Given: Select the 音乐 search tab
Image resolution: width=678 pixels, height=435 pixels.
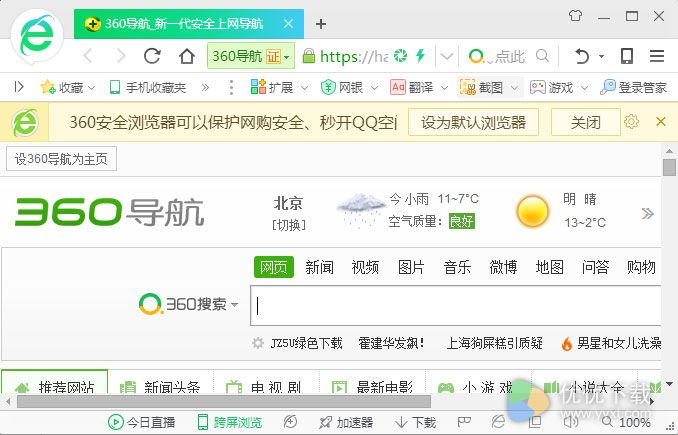Looking at the screenshot, I should click(x=457, y=267).
